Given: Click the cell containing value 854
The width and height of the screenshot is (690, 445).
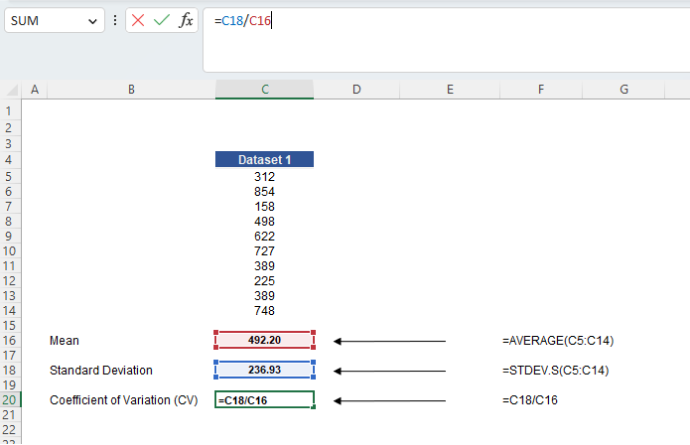Looking at the screenshot, I should tap(264, 191).
